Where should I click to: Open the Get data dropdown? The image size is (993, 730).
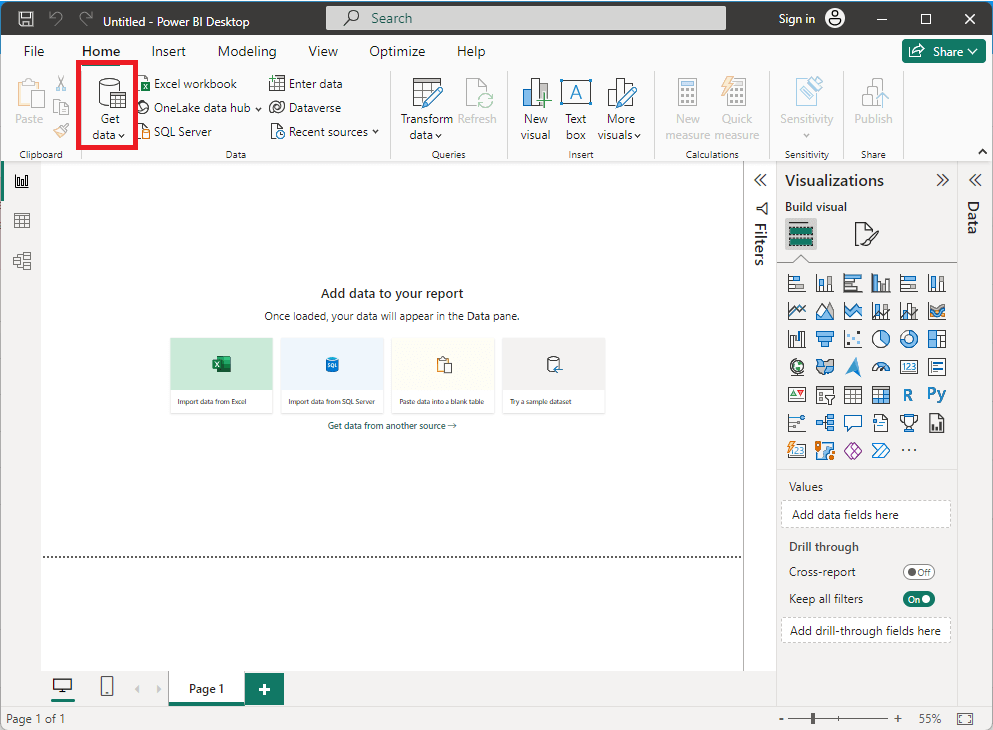coord(109,108)
